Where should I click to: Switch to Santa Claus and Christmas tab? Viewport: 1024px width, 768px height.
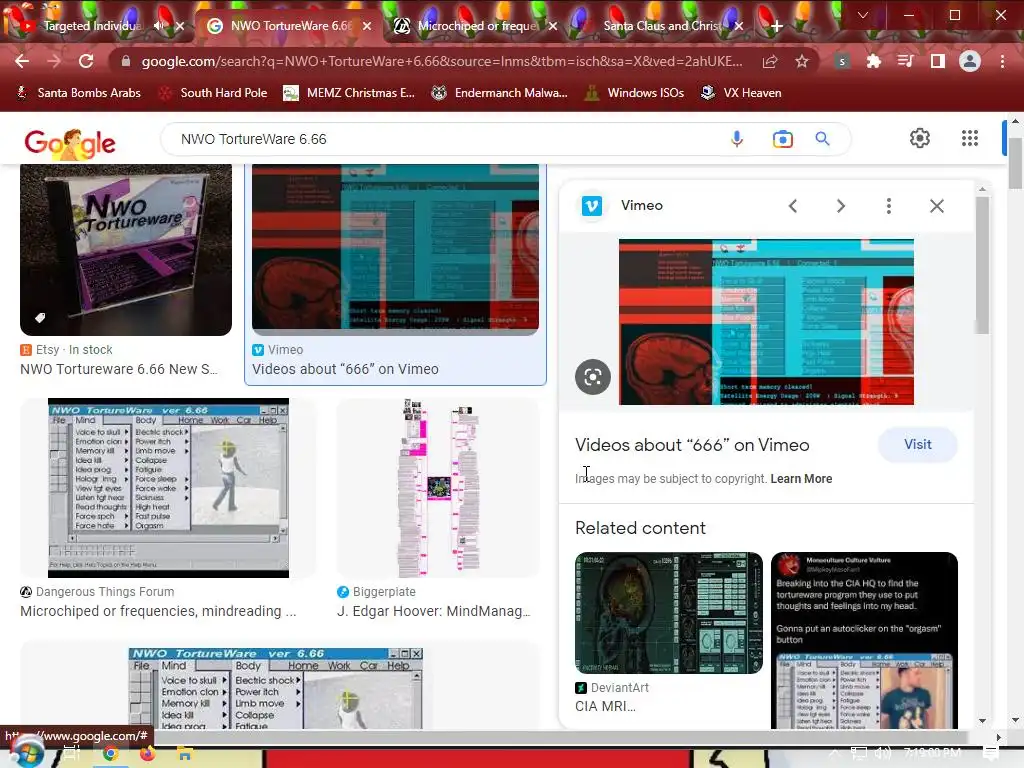[x=661, y=26]
